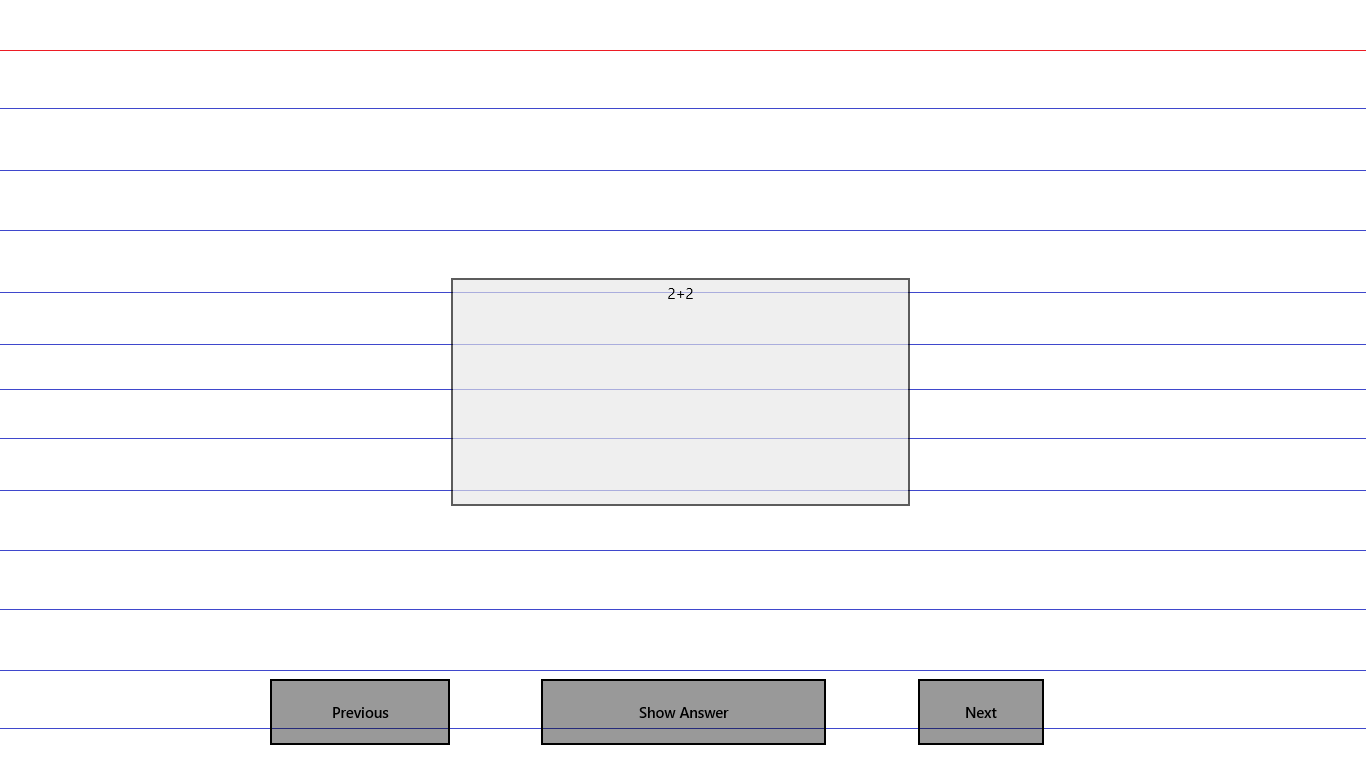Go to the Next flashcard
This screenshot has width=1366, height=768.
(x=980, y=712)
